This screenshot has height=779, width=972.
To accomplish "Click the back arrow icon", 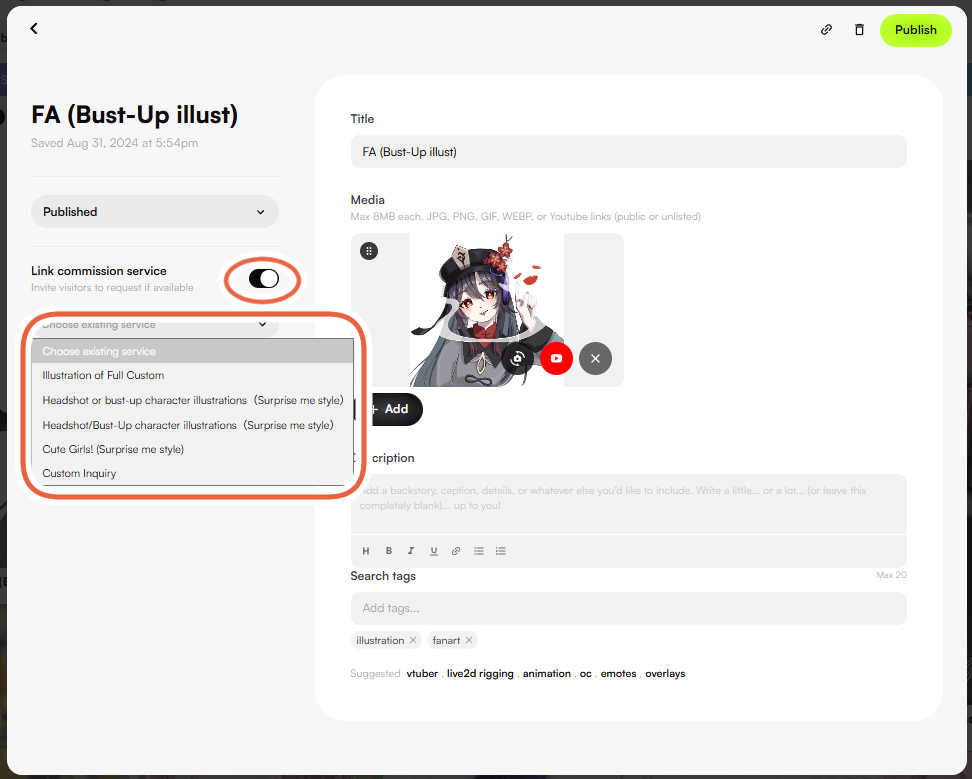I will click(34, 29).
